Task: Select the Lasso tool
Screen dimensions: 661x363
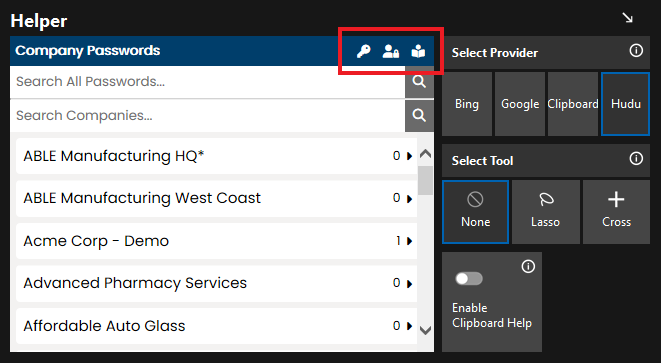Action: point(545,212)
